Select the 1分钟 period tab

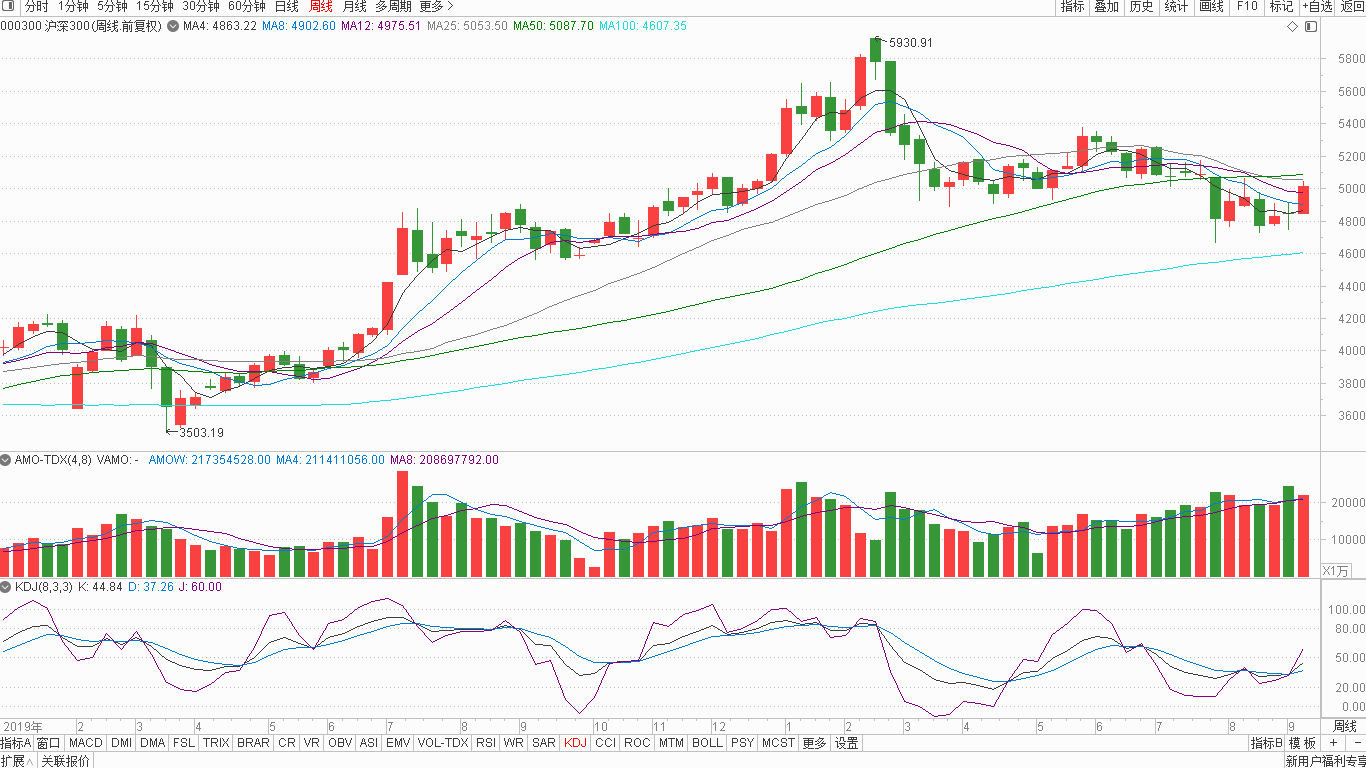[x=73, y=6]
